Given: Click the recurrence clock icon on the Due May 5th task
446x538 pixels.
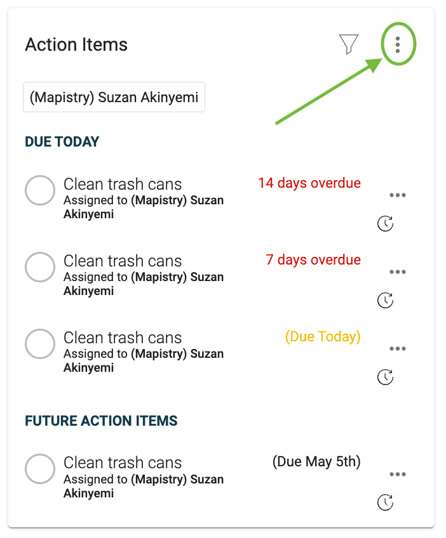Looking at the screenshot, I should tap(385, 503).
